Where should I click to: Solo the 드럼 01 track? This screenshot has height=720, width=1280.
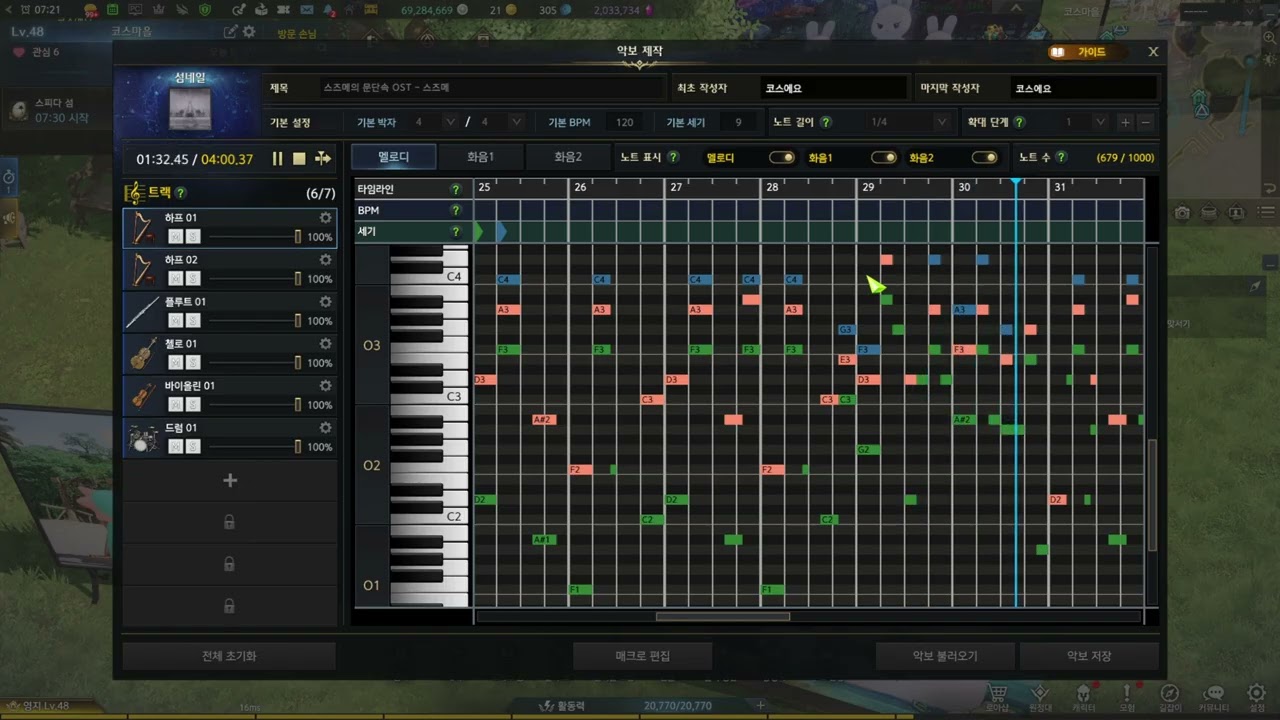point(193,447)
